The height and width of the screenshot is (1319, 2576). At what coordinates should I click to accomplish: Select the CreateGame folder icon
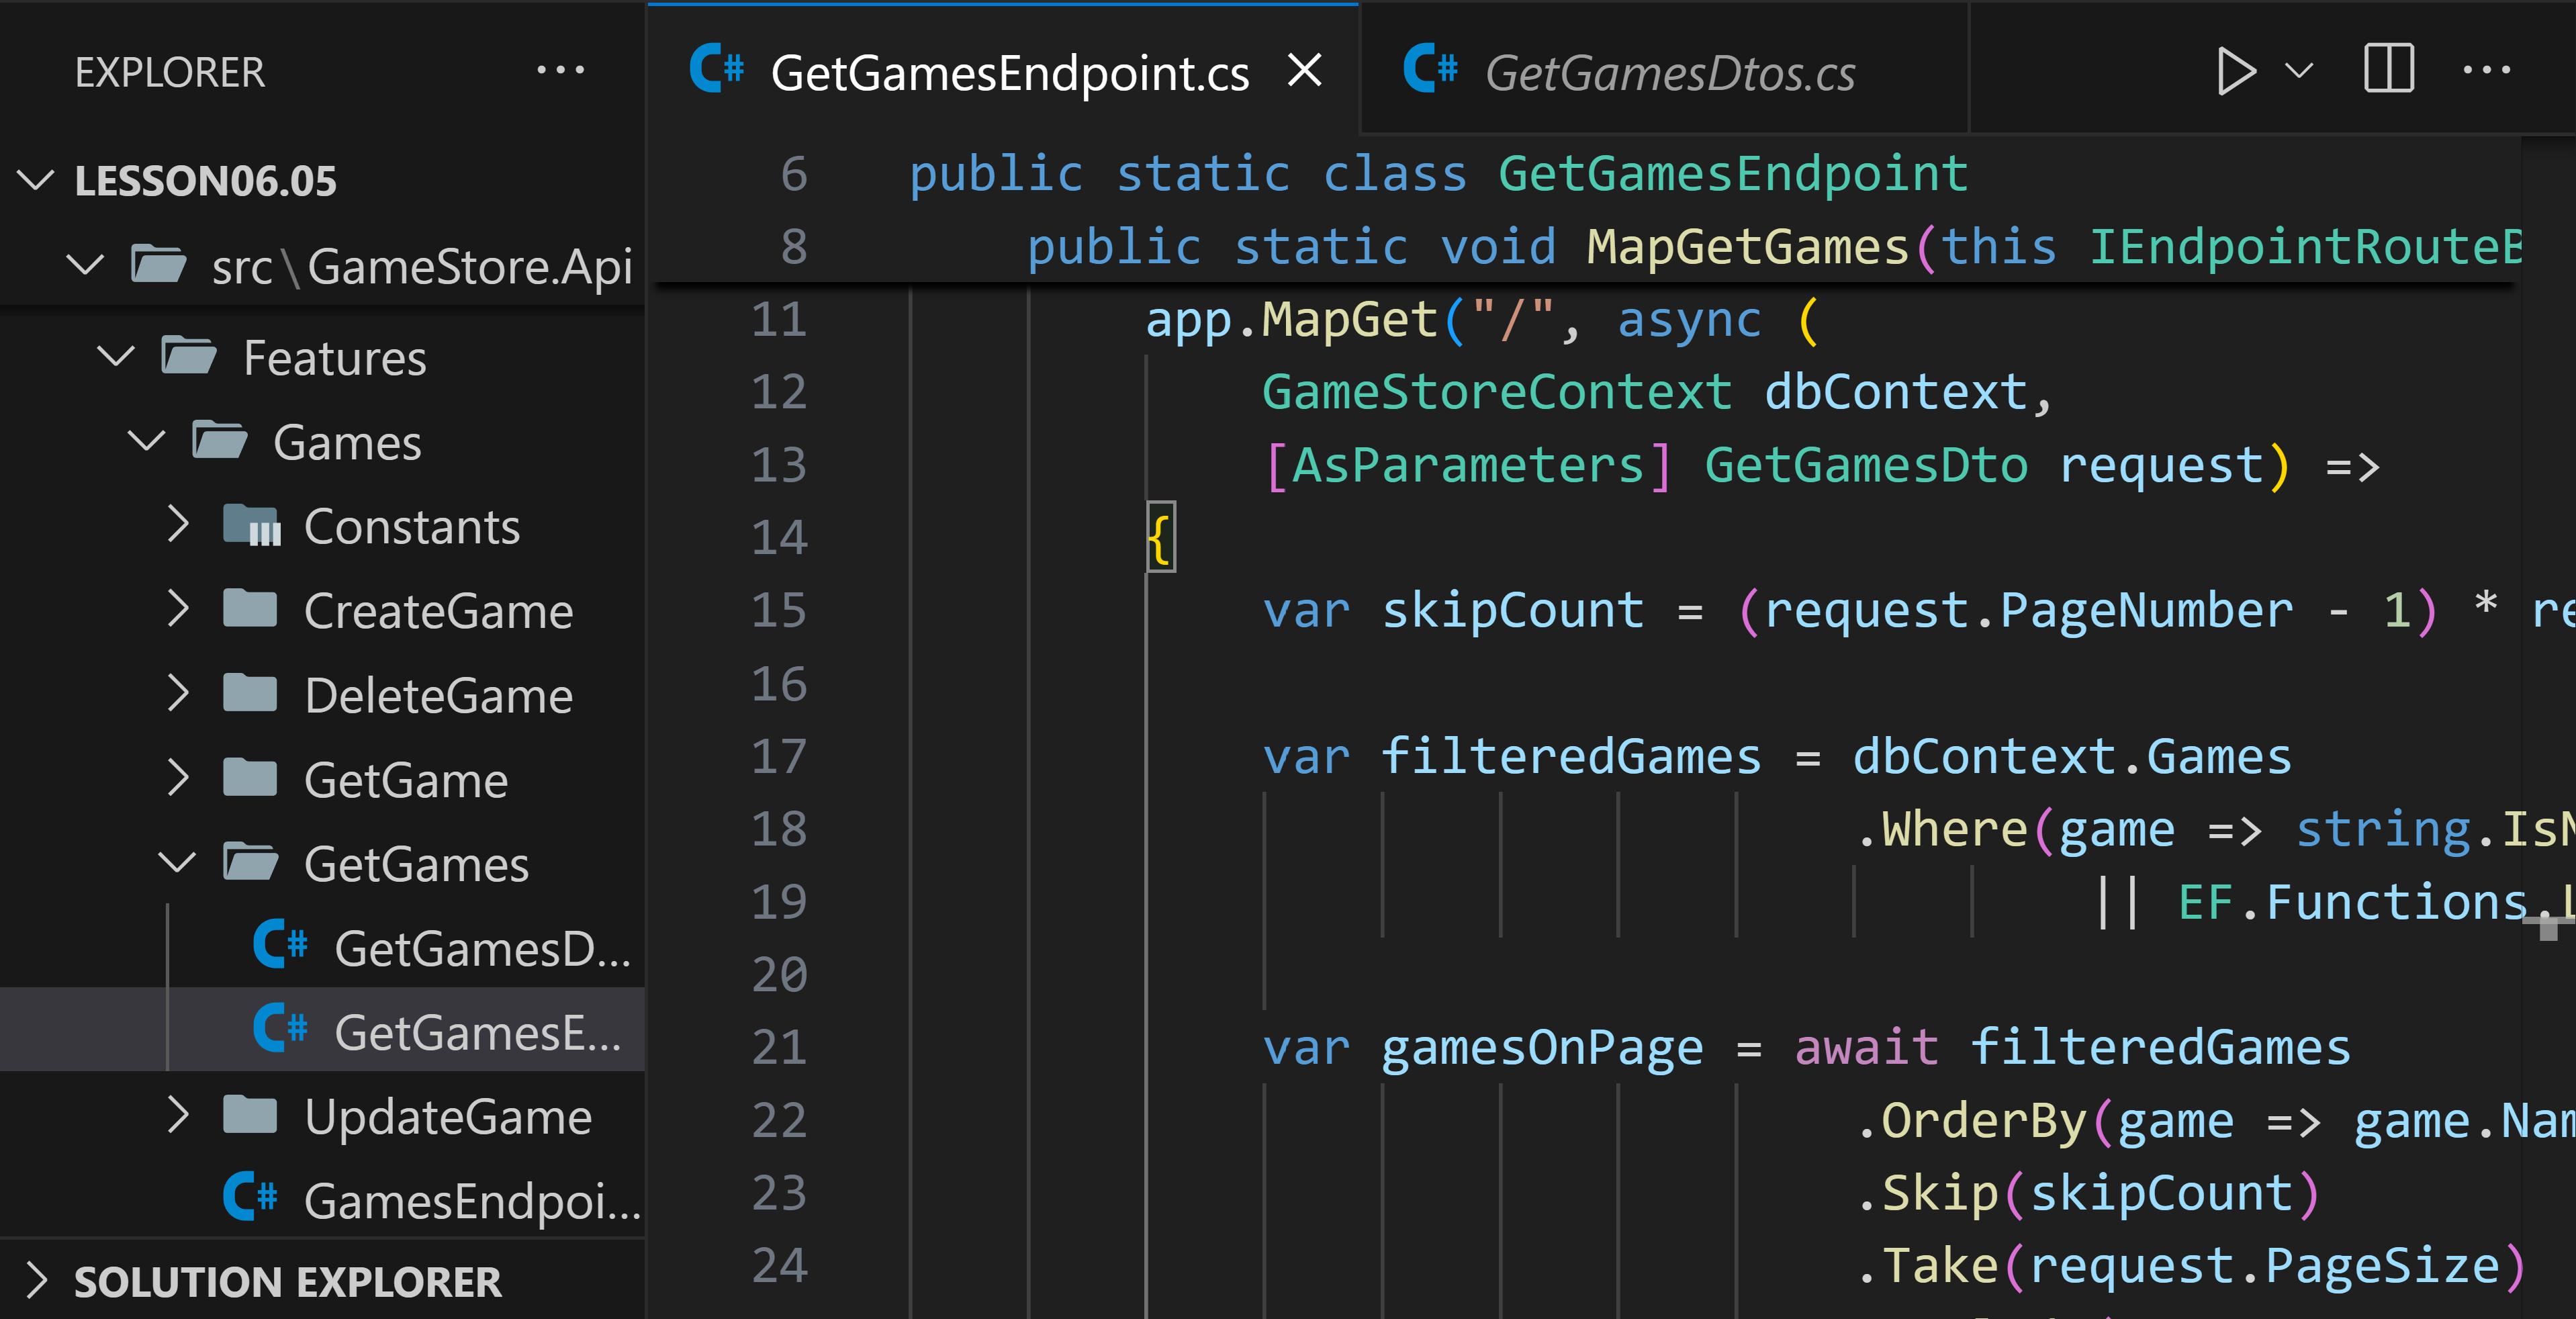[251, 608]
